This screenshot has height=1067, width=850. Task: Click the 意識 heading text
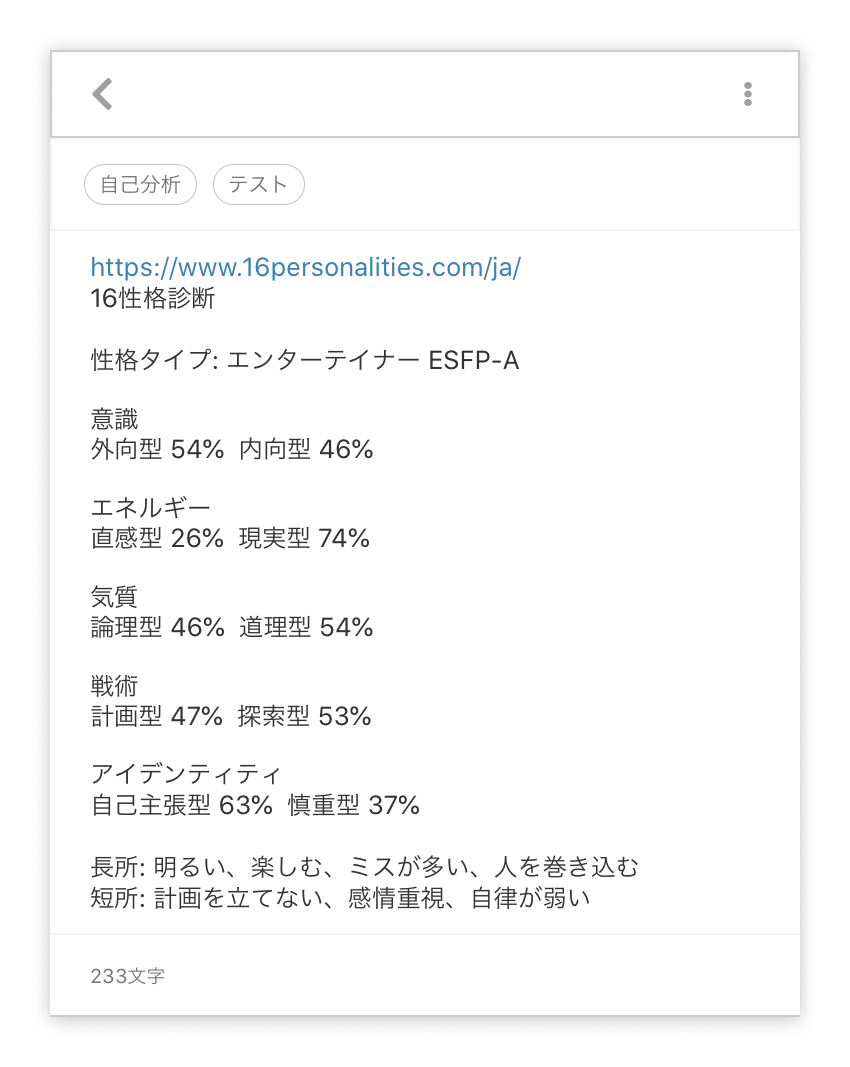coord(114,418)
